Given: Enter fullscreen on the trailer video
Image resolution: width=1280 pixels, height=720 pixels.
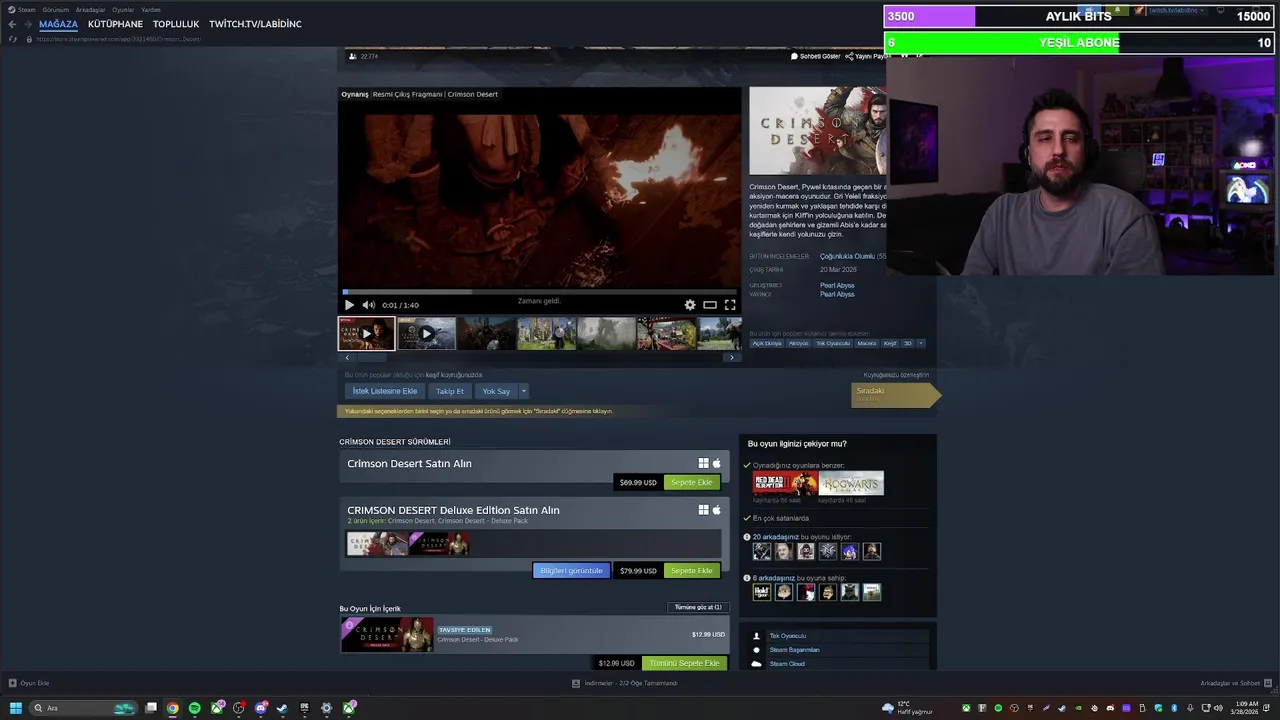Looking at the screenshot, I should click(730, 305).
